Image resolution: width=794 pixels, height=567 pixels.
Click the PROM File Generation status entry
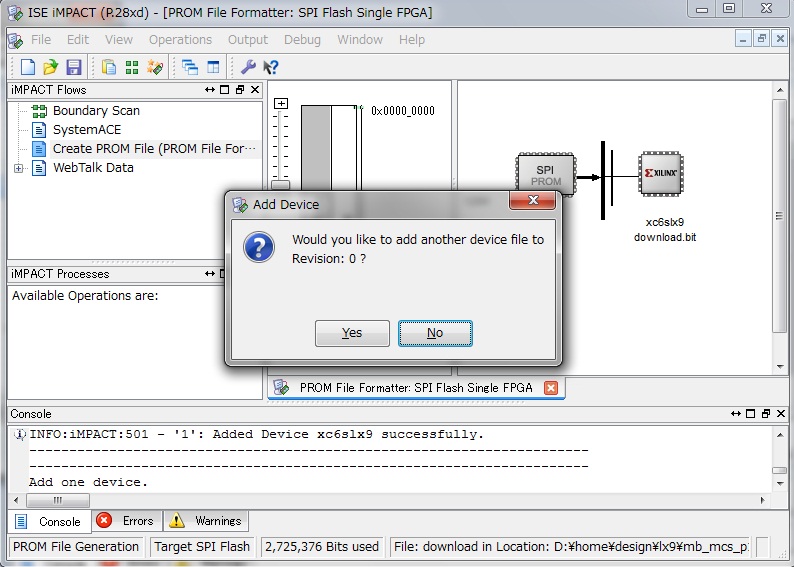coord(76,547)
